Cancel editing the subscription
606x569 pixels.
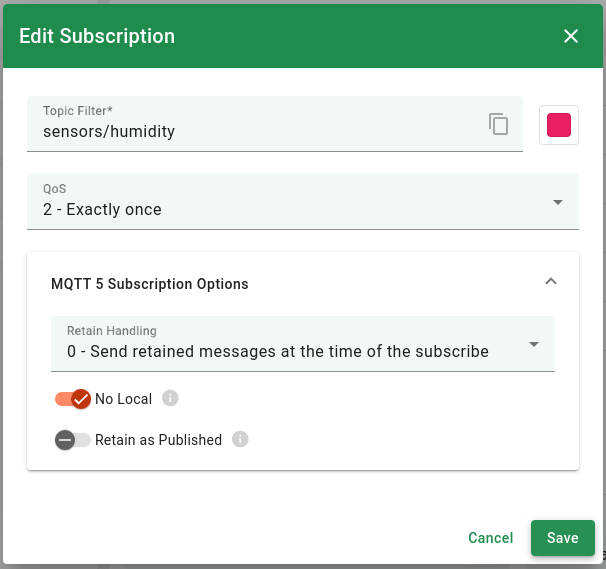[x=490, y=538]
